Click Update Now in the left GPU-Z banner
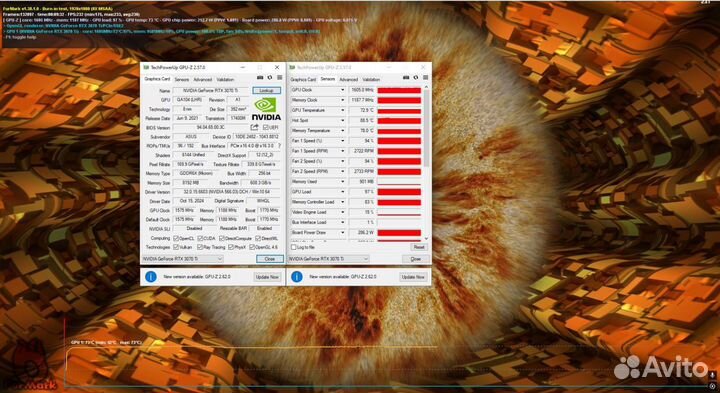The height and width of the screenshot is (393, 720). 267,277
